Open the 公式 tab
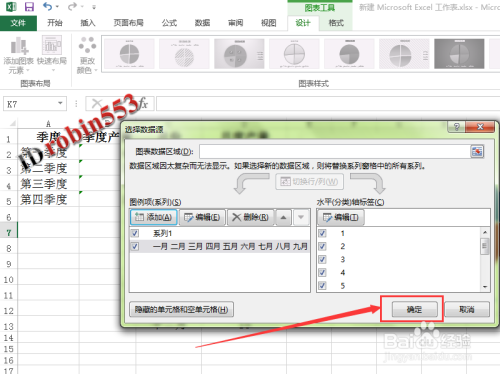This screenshot has width=500, height=374. point(169,23)
